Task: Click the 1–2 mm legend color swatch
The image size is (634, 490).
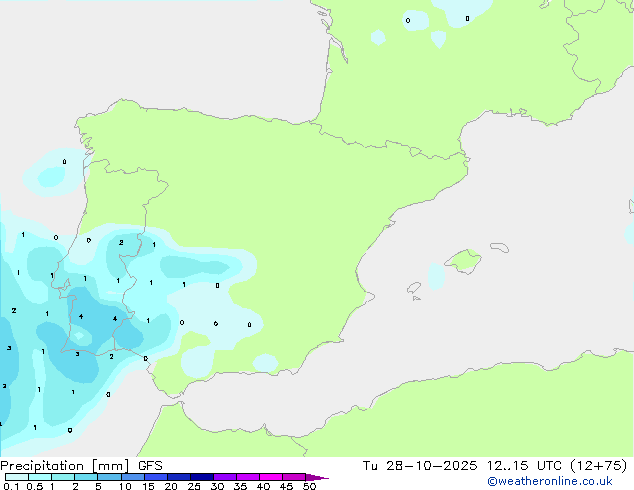Action: [63, 477]
